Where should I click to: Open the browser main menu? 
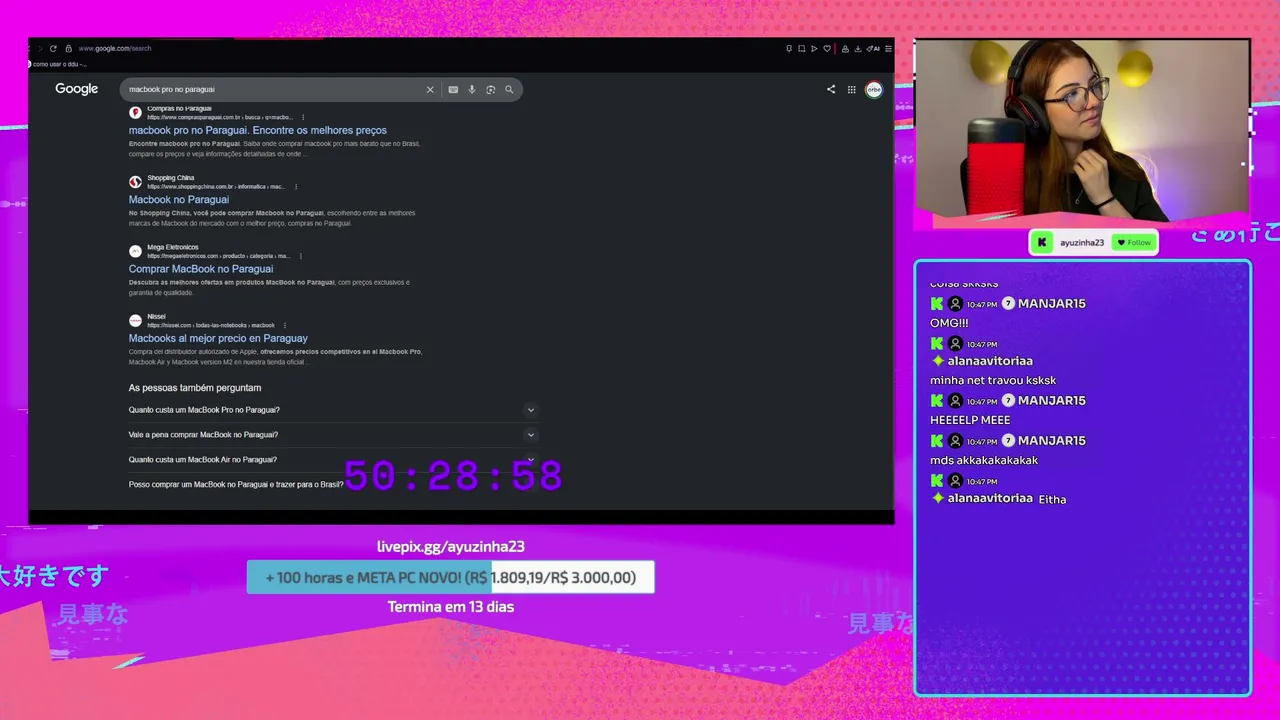point(888,48)
